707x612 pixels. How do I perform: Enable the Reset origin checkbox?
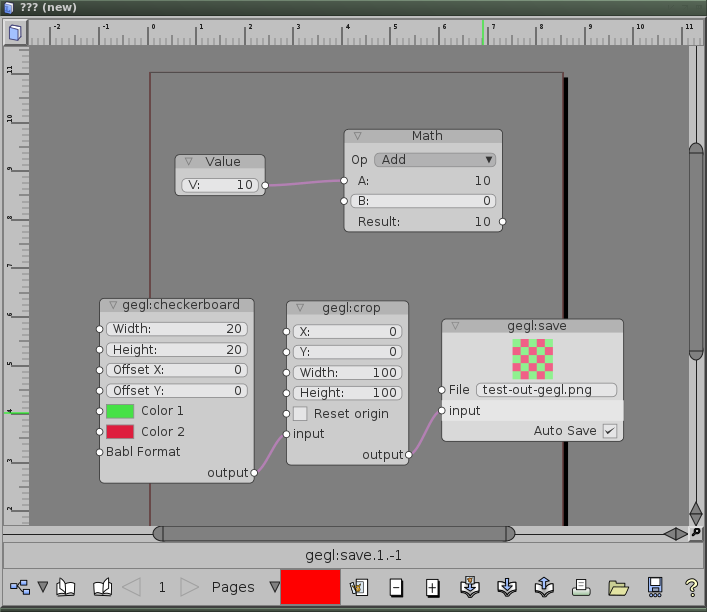pyautogui.click(x=300, y=414)
